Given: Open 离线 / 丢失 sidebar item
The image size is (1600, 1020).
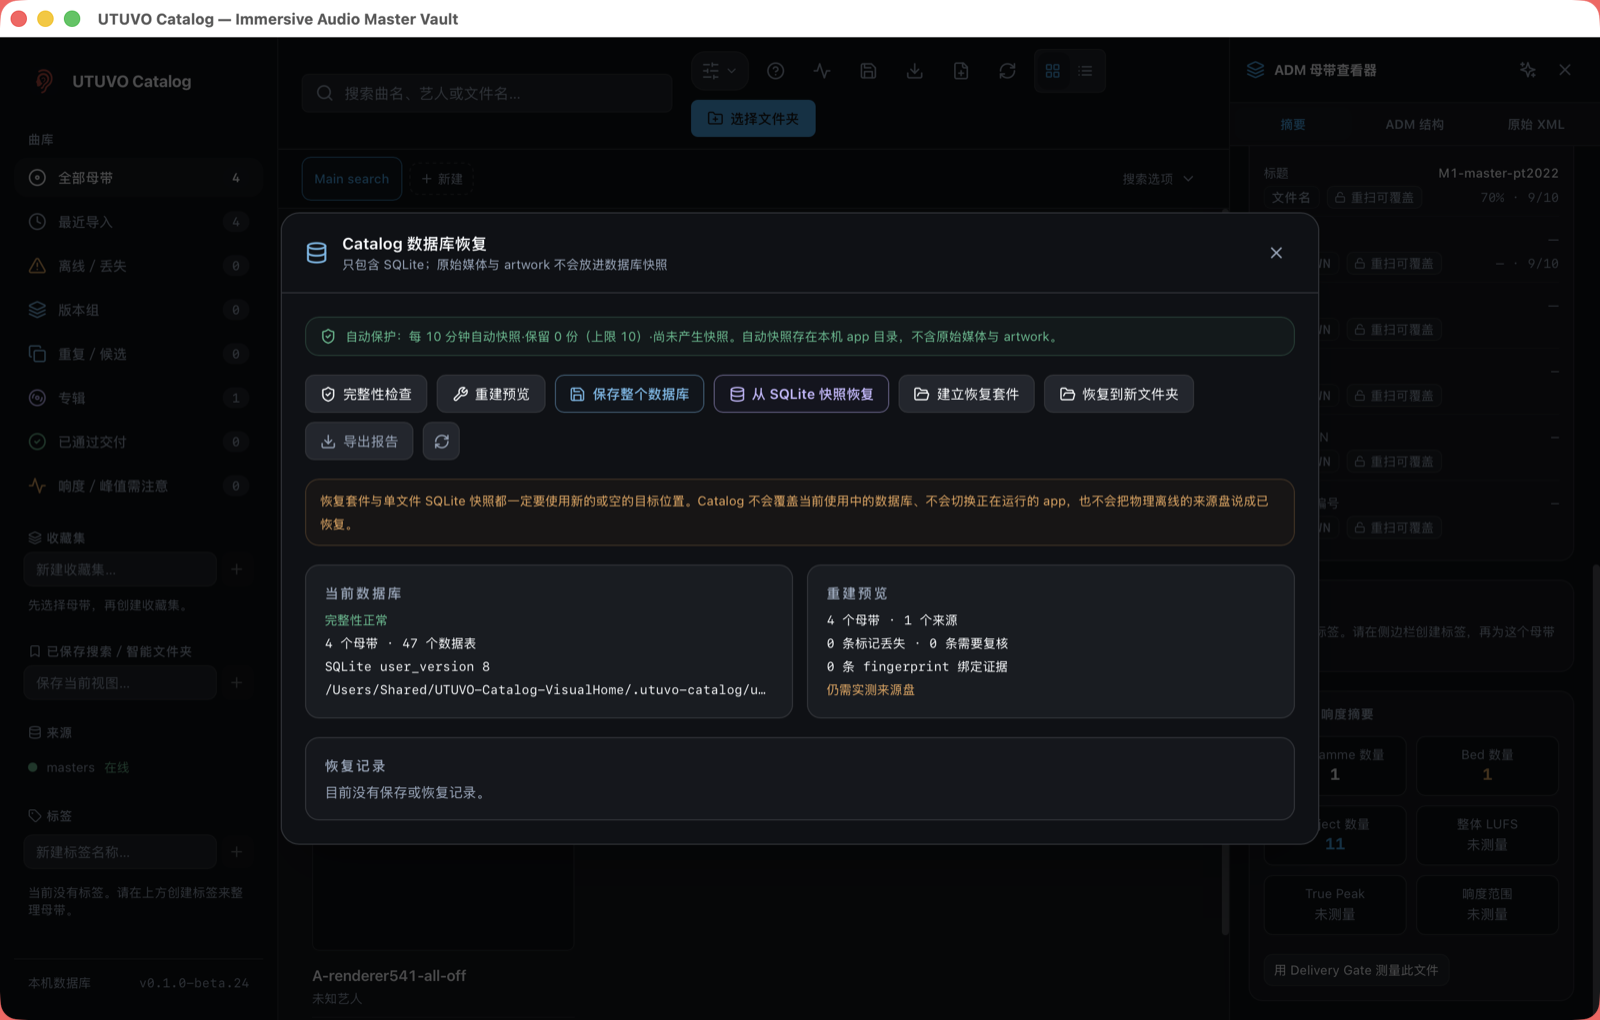Looking at the screenshot, I should tap(137, 266).
